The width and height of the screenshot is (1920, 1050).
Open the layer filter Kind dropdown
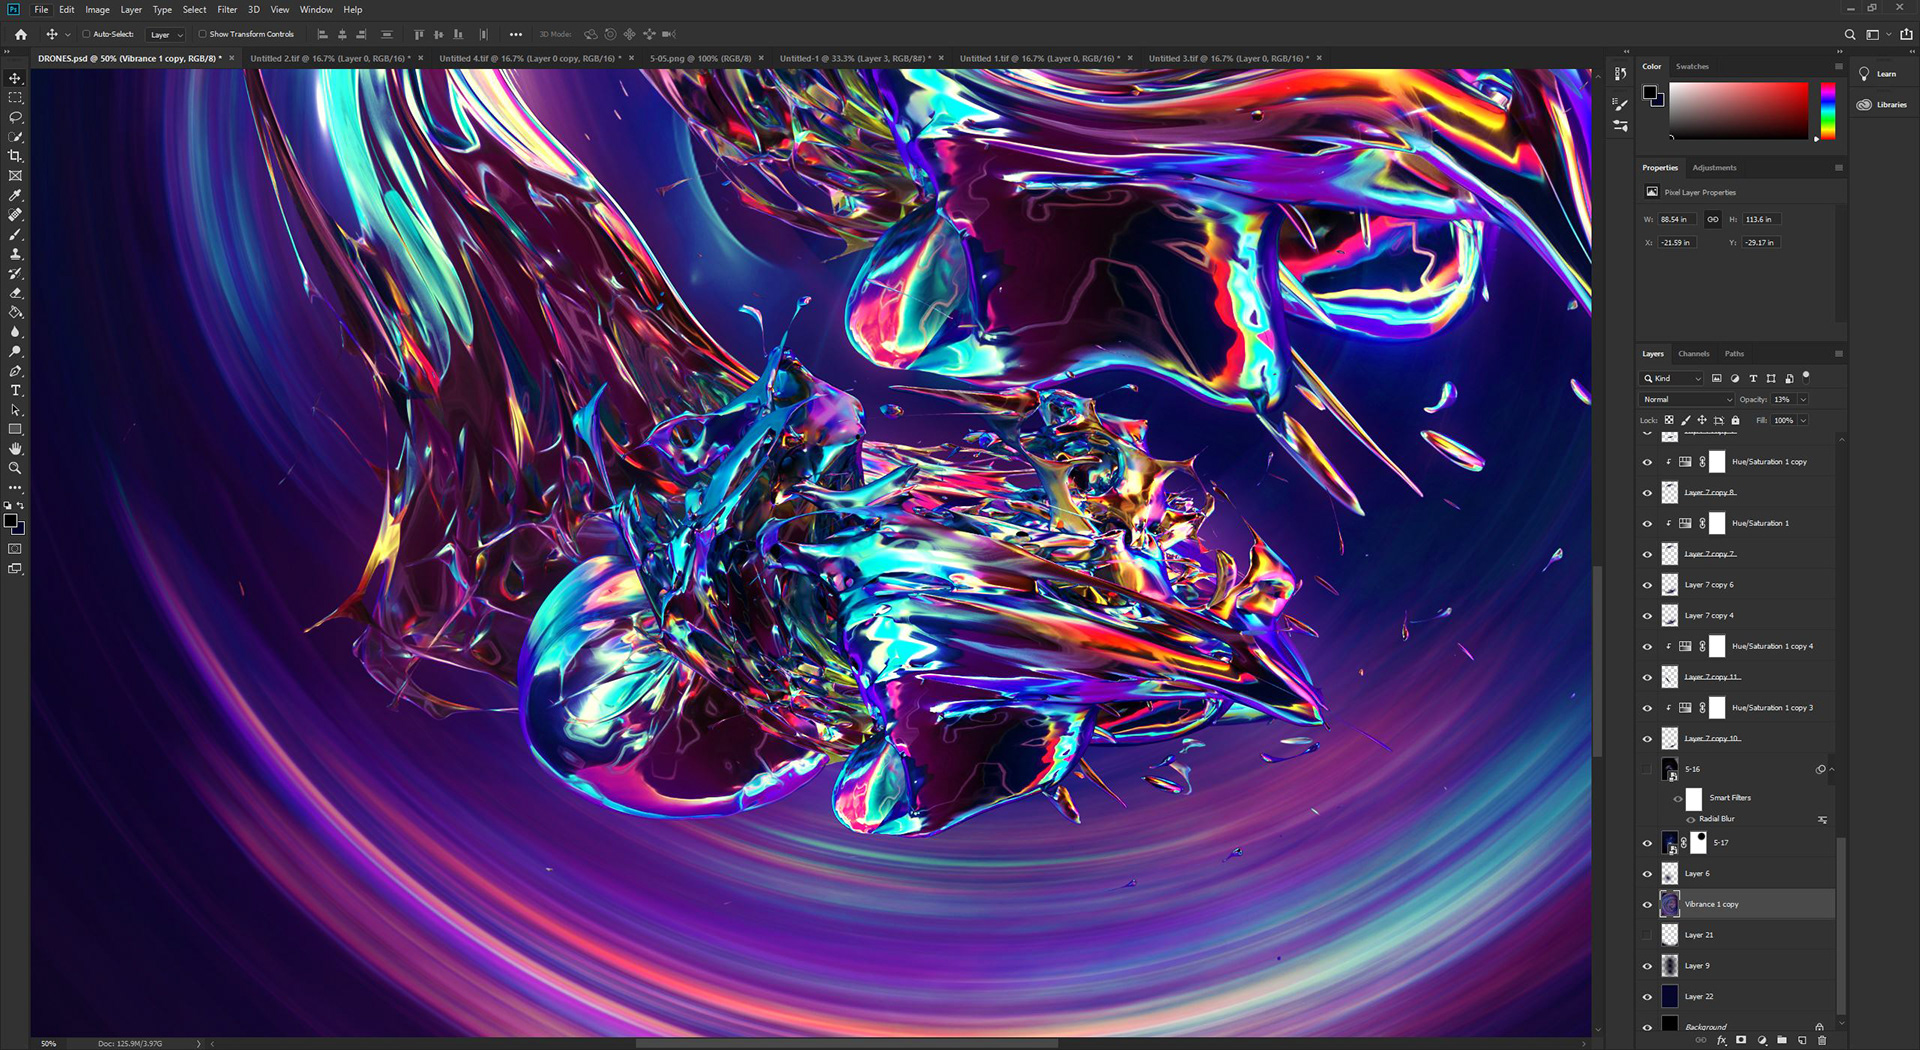[1672, 378]
